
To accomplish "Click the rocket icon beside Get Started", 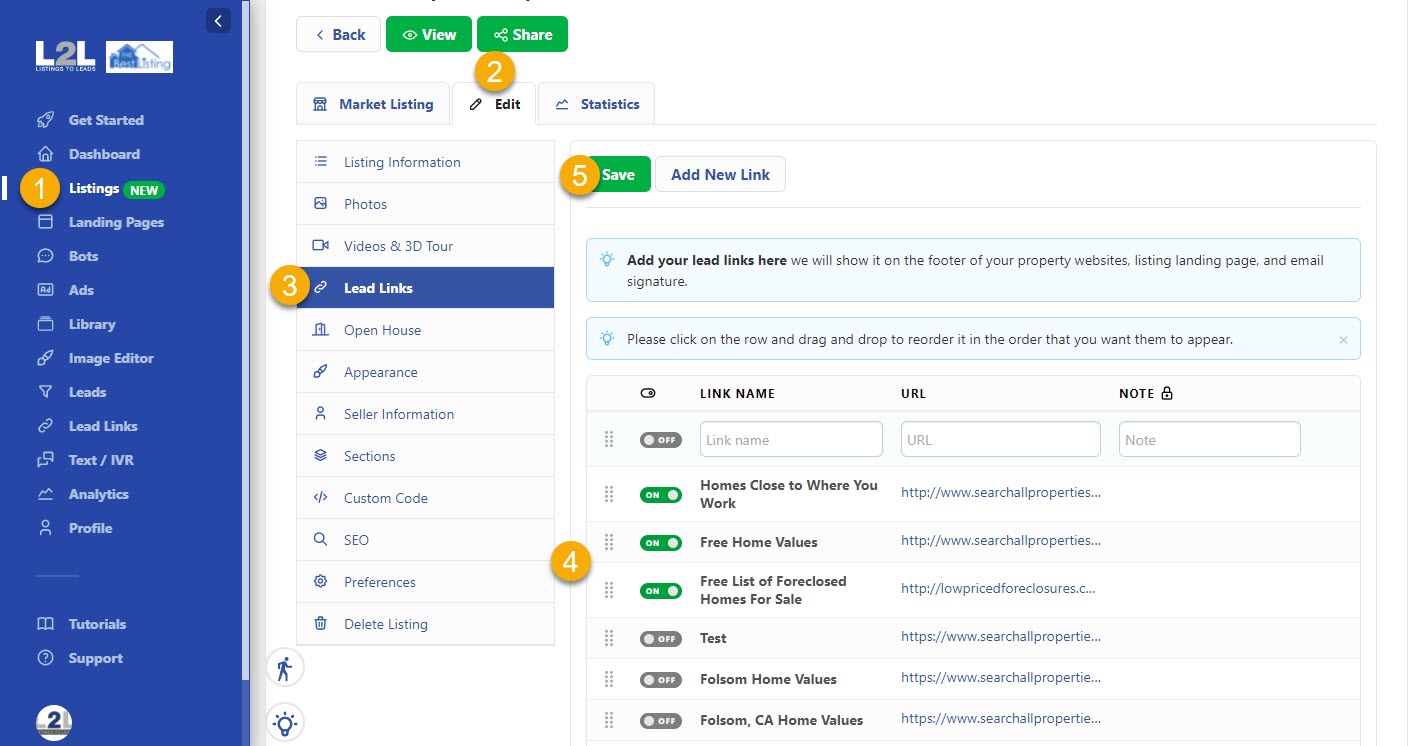I will (x=45, y=120).
